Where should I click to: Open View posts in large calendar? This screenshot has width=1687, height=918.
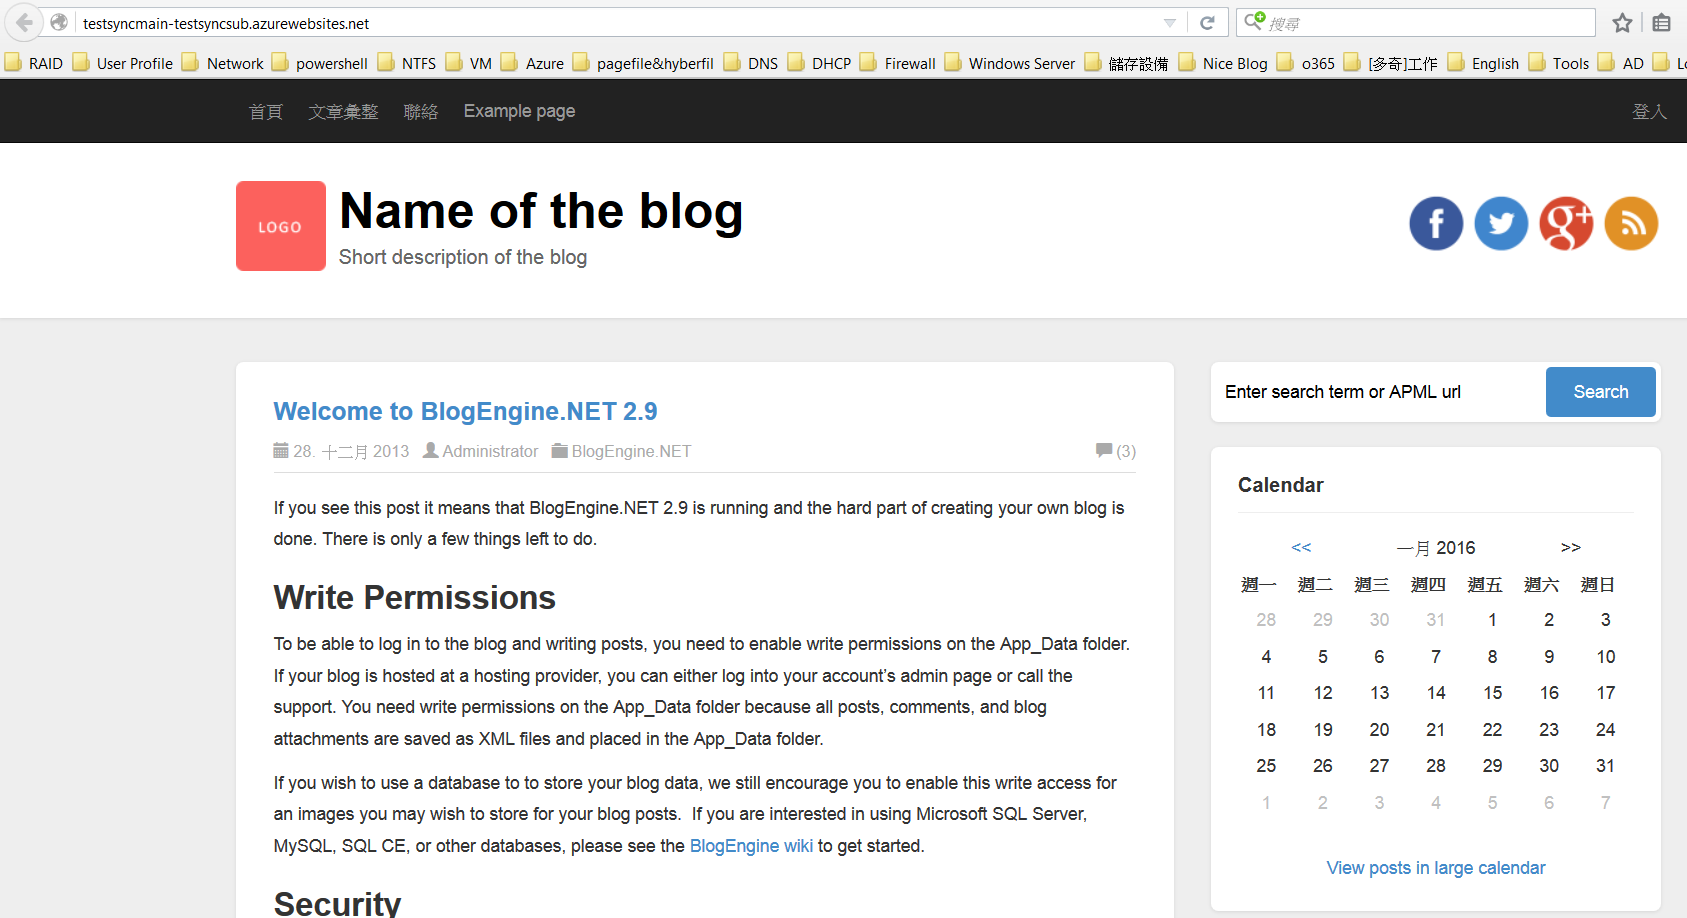click(1436, 868)
